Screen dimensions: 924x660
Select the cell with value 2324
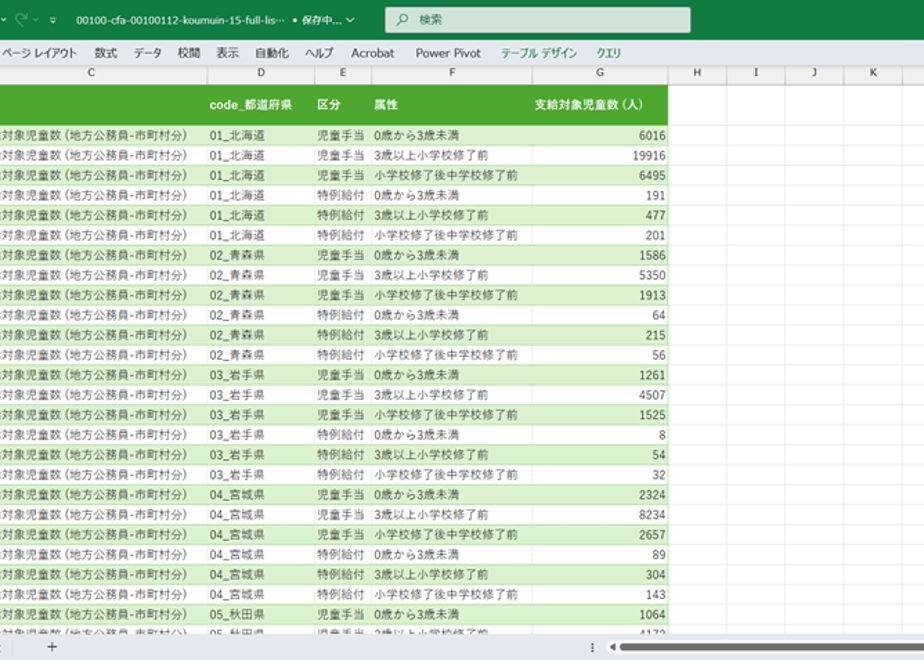point(600,495)
